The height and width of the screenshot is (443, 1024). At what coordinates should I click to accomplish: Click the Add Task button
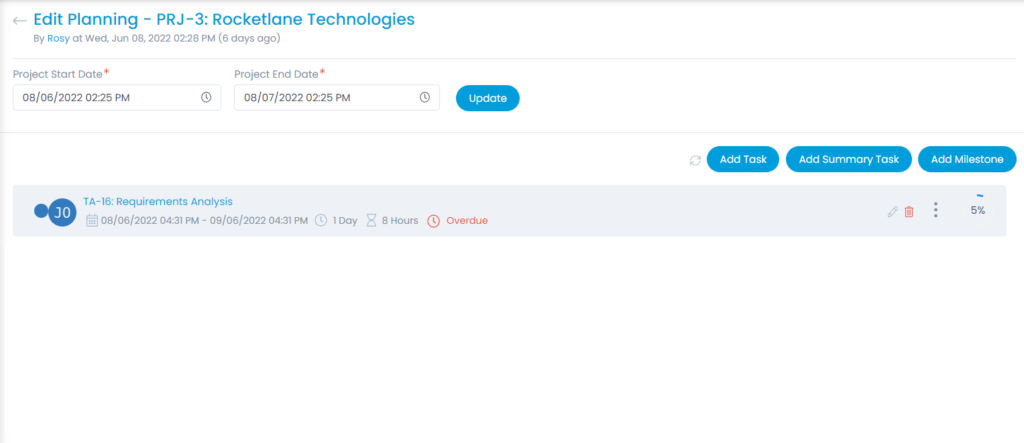[x=743, y=159]
